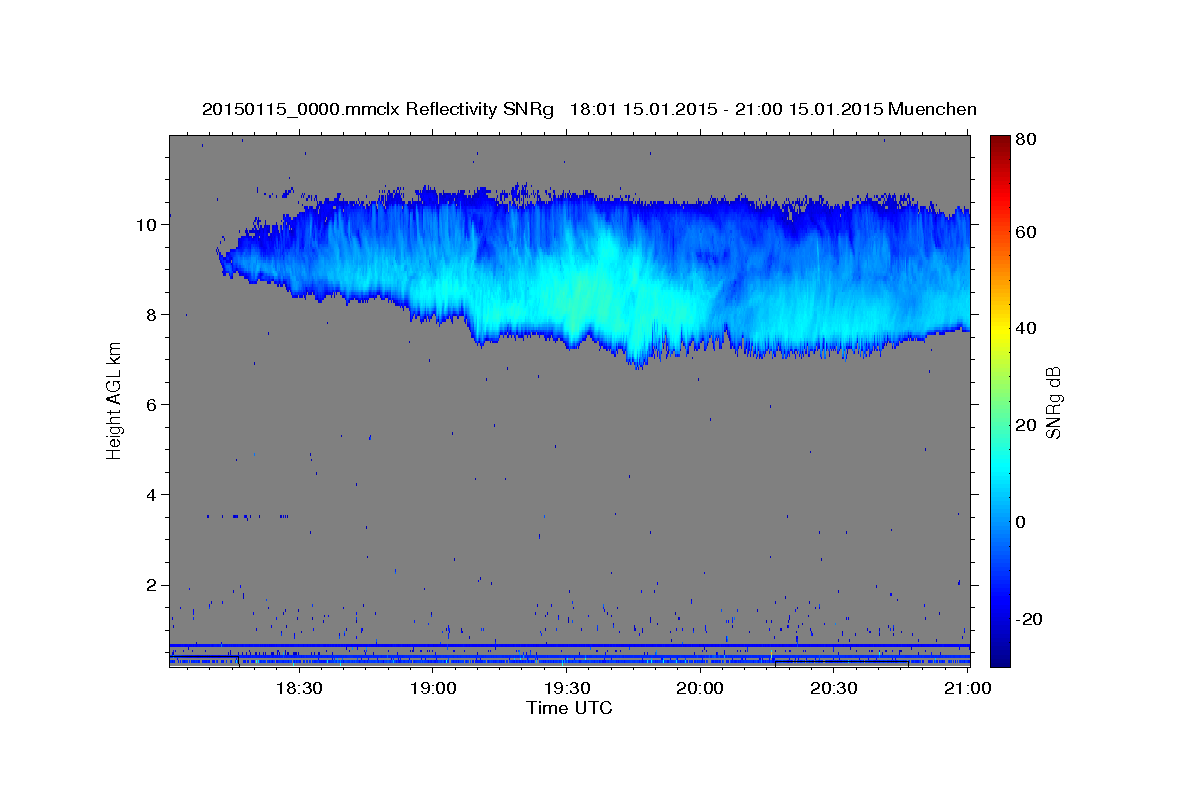Viewport: 1200px width, 800px height.
Task: Click the colorbar value 40
Action: point(1024,328)
